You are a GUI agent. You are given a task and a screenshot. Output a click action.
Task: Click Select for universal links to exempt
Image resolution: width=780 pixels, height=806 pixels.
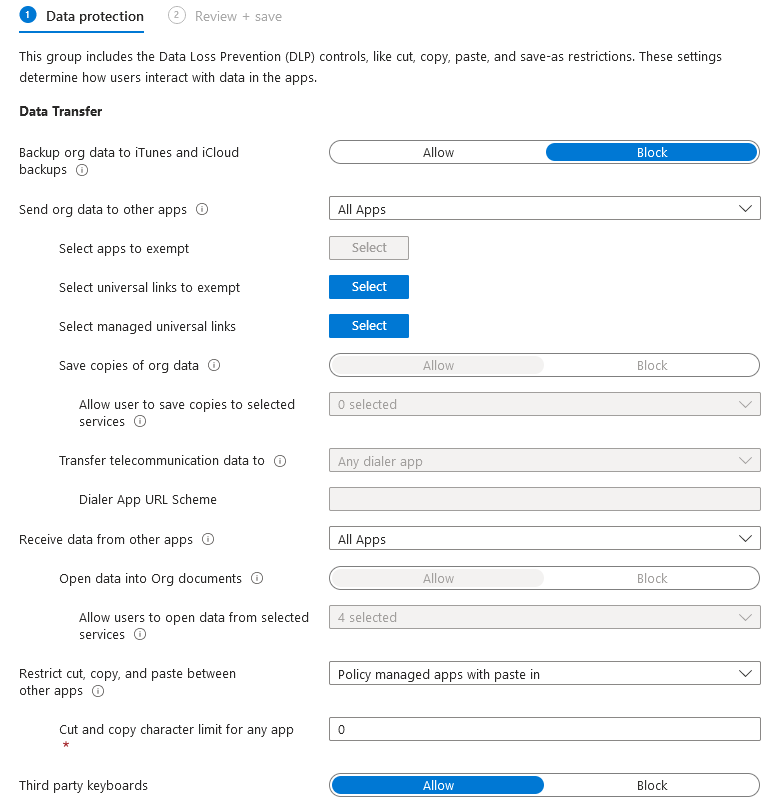tap(369, 287)
